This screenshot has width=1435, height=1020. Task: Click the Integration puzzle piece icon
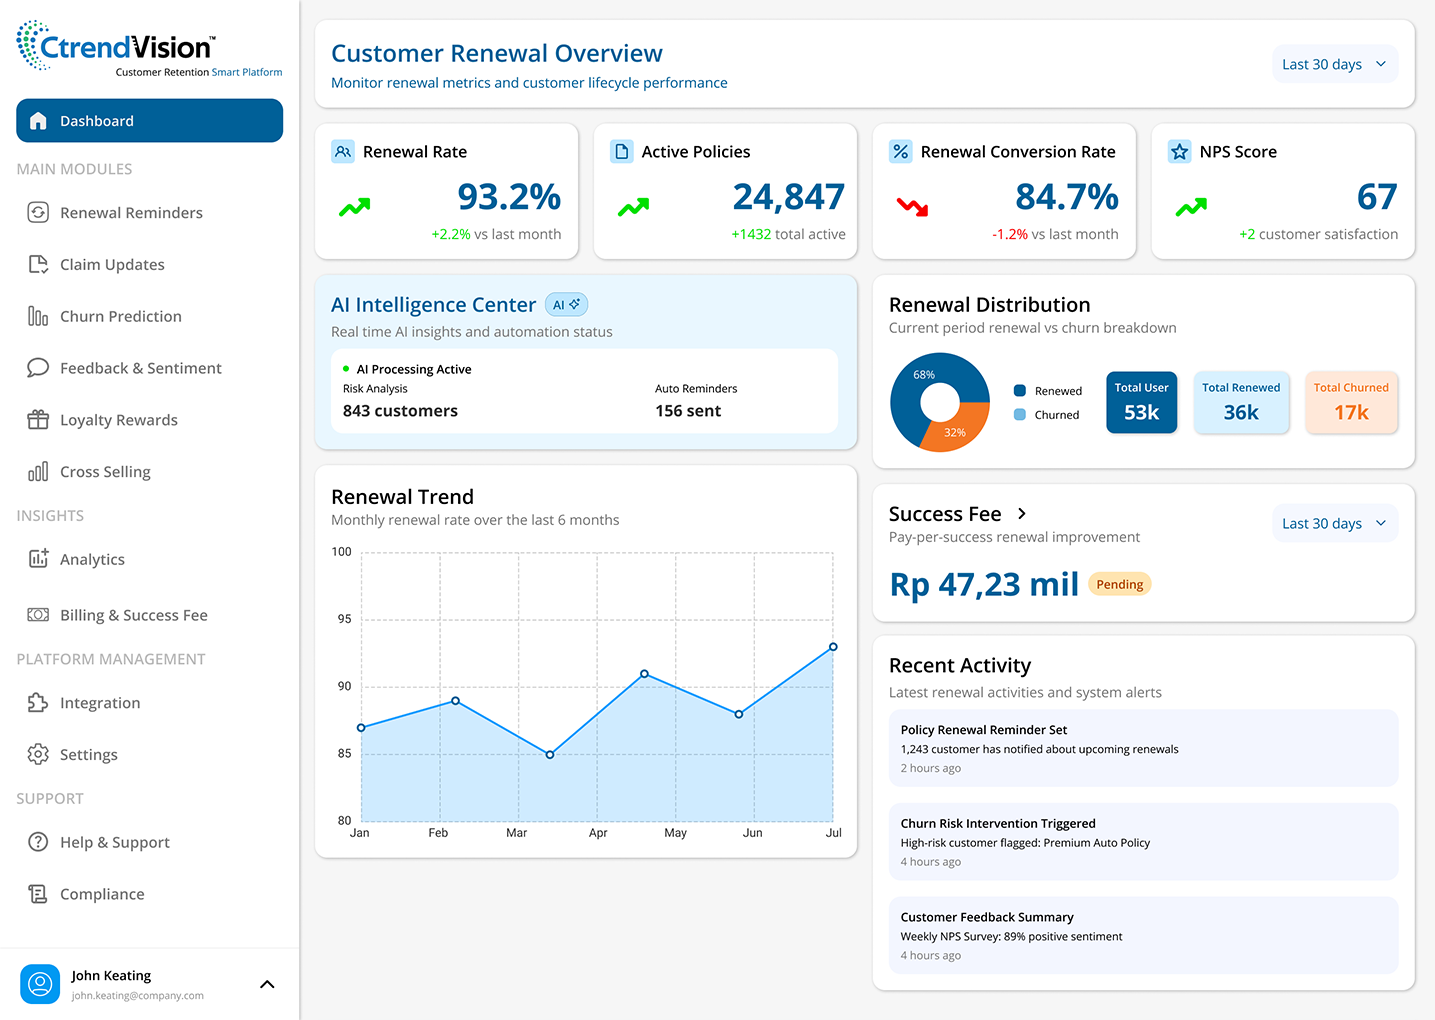[x=38, y=703]
